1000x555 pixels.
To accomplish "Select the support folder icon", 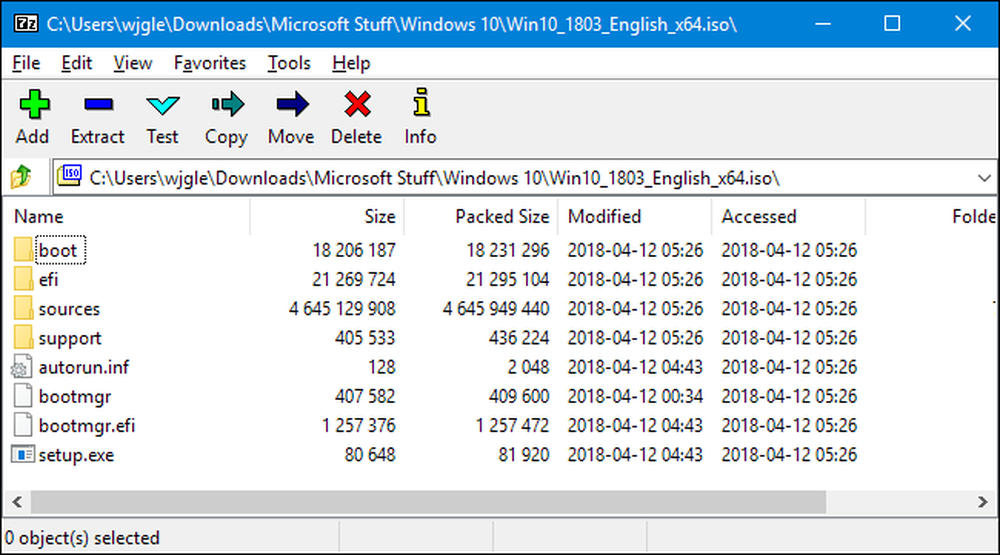I will [x=23, y=337].
